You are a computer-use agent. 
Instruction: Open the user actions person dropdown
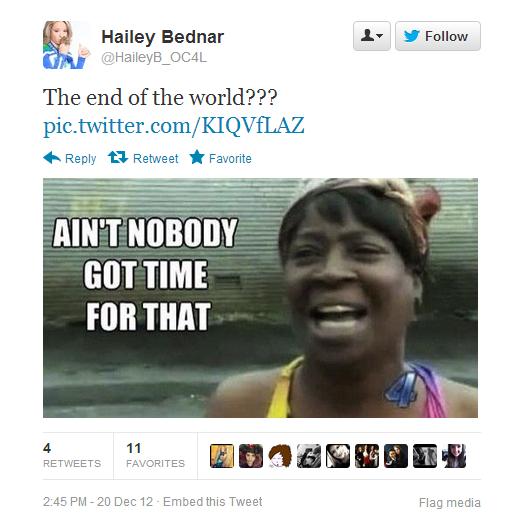[x=372, y=36]
